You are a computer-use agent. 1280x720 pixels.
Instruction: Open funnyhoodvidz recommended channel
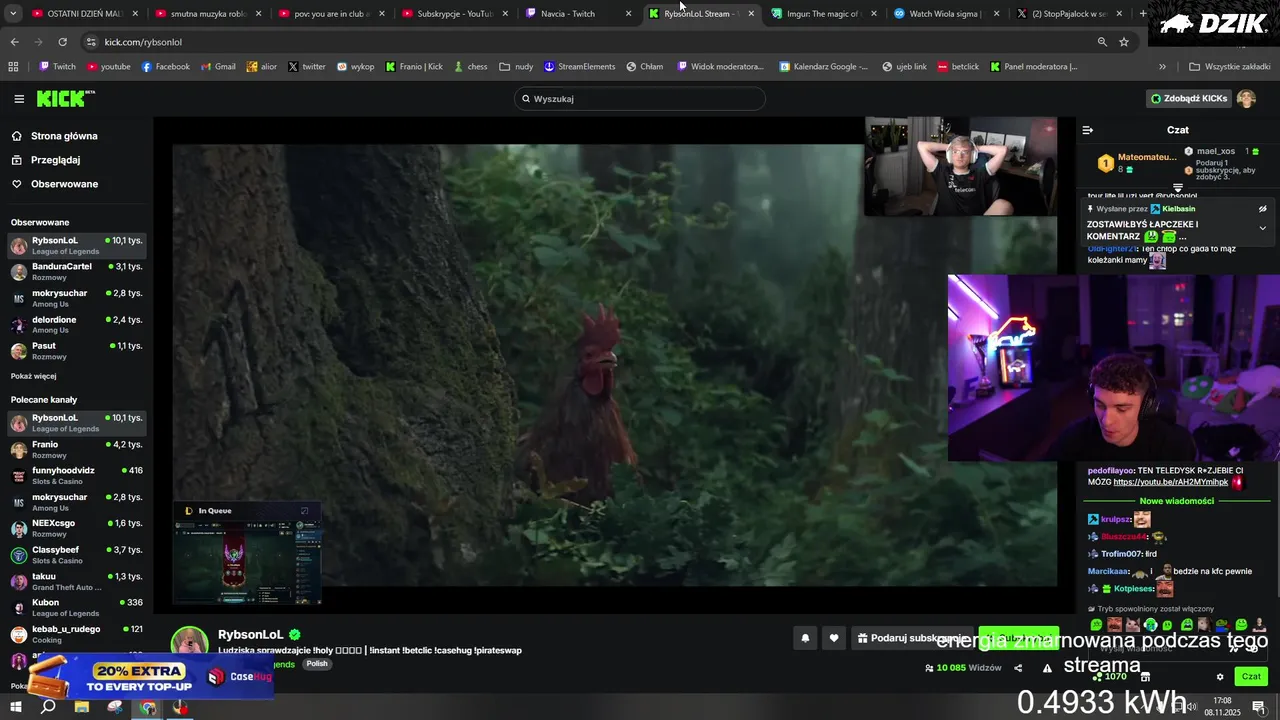[77, 475]
